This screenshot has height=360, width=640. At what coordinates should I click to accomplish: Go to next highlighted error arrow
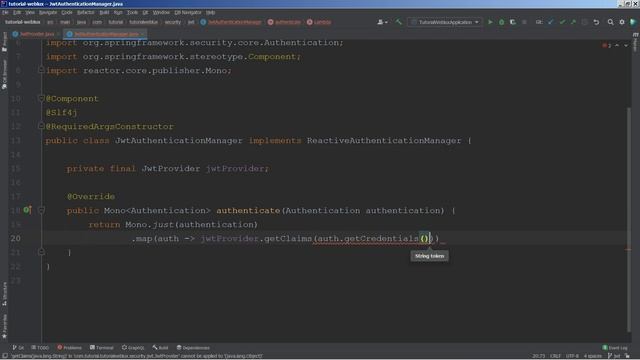[x=626, y=45]
